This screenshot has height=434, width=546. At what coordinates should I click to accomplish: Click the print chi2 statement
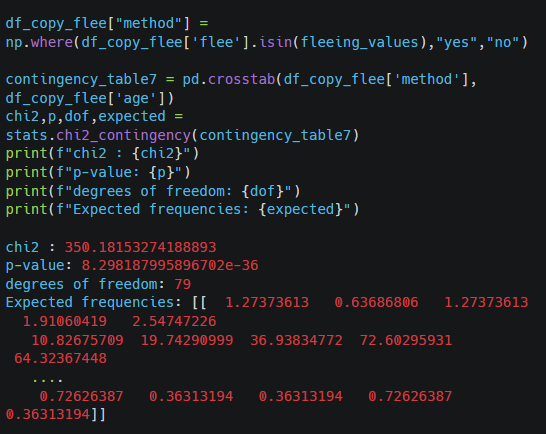[102, 153]
